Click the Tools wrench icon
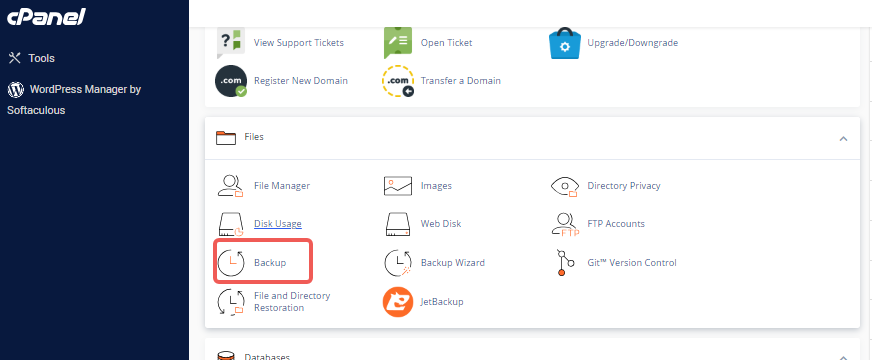The width and height of the screenshot is (872, 360). [x=15, y=58]
